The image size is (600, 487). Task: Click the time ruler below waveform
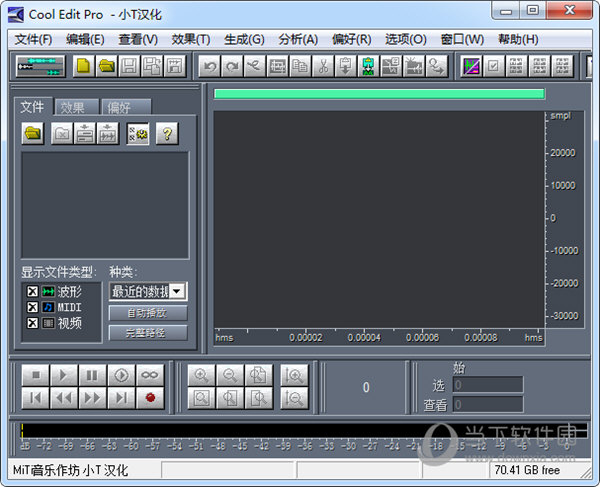[x=379, y=337]
